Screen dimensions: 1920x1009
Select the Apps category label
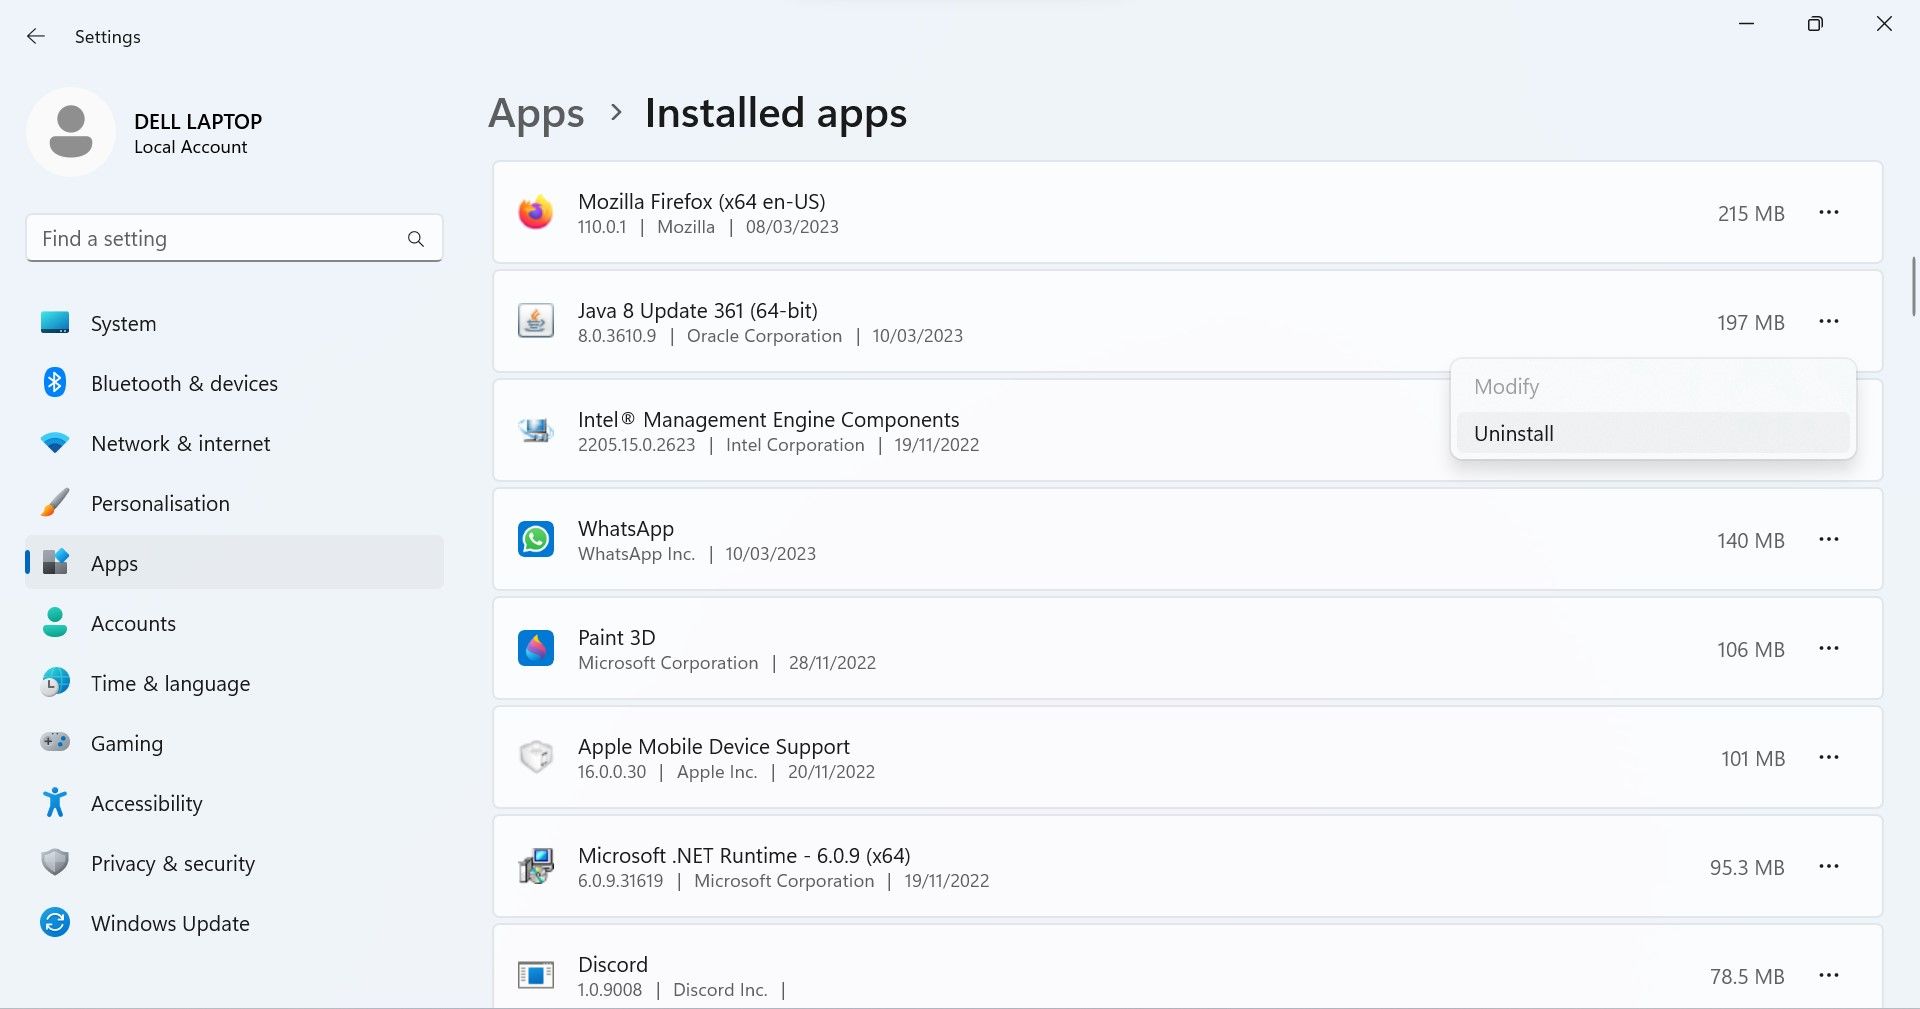[x=114, y=564]
